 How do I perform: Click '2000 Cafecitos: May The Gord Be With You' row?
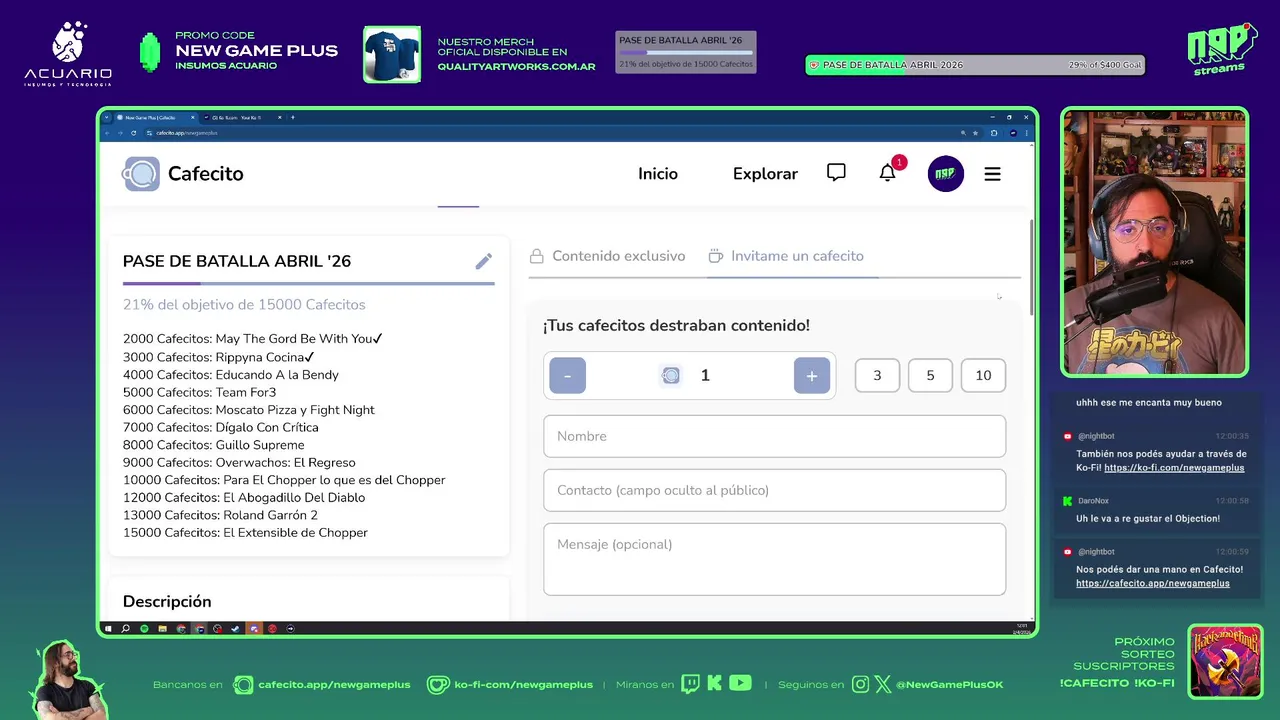point(253,339)
